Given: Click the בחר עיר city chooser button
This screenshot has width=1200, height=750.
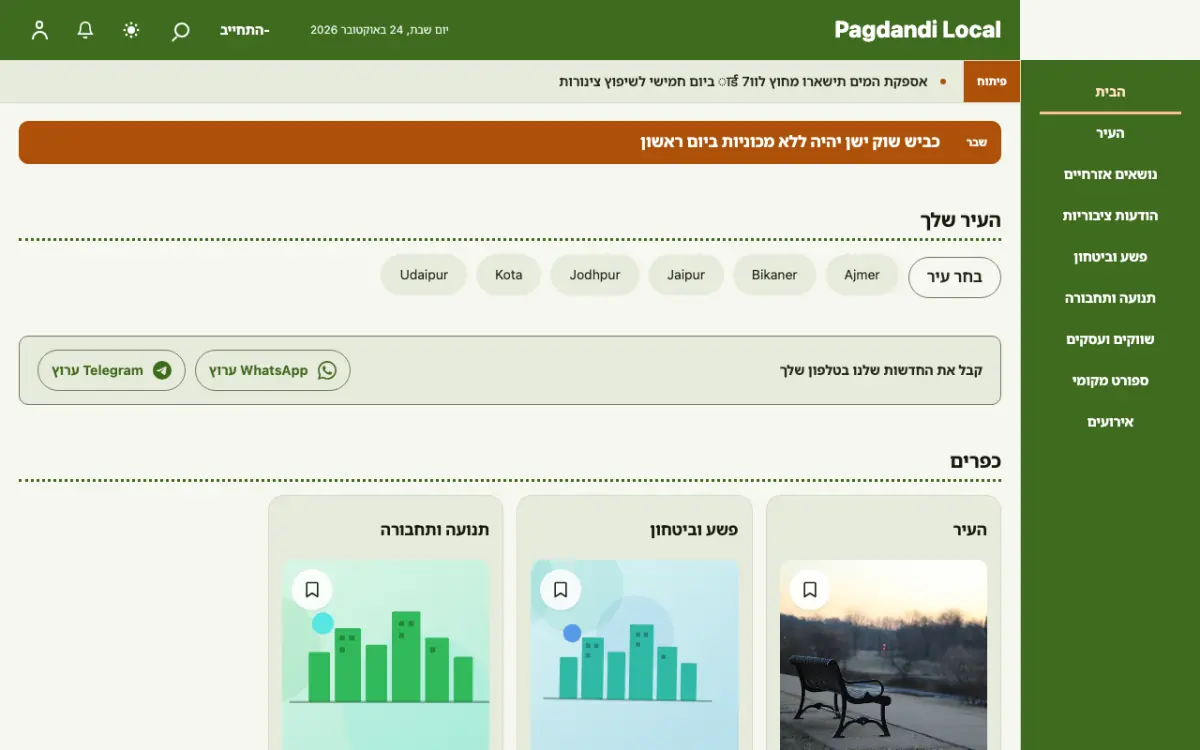Looking at the screenshot, I should 954,277.
